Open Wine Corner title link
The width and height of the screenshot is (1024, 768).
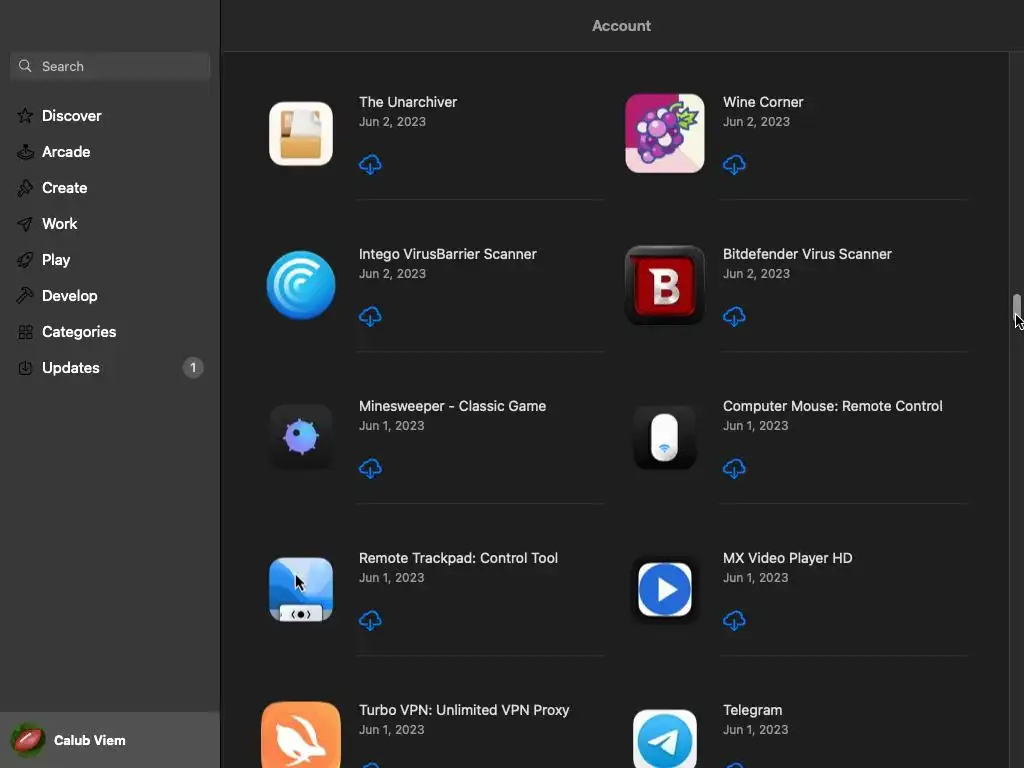point(763,102)
